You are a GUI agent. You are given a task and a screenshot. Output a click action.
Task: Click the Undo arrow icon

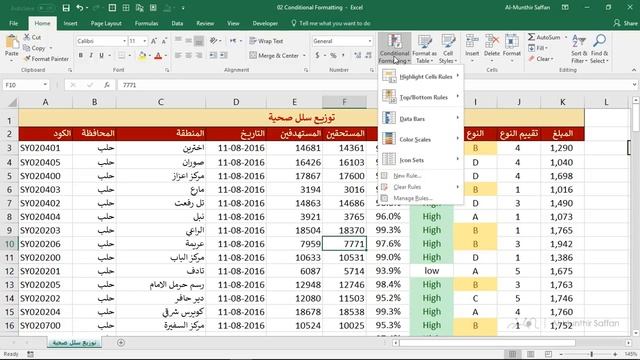80,8
